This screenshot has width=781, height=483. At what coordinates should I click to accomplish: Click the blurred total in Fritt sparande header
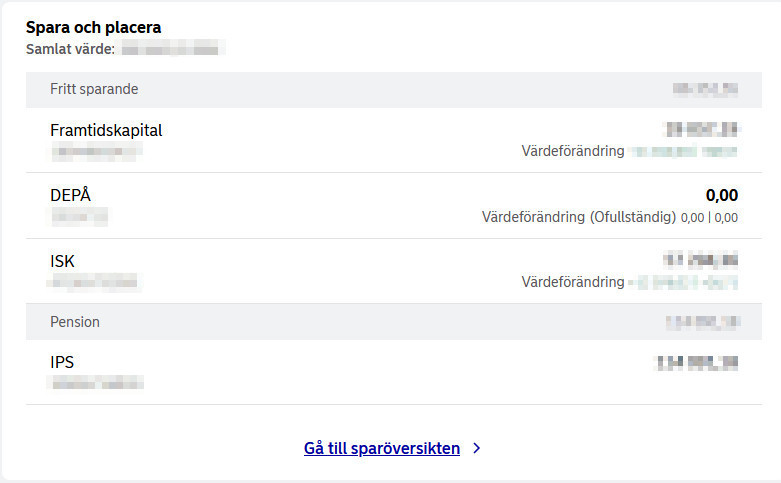point(705,89)
